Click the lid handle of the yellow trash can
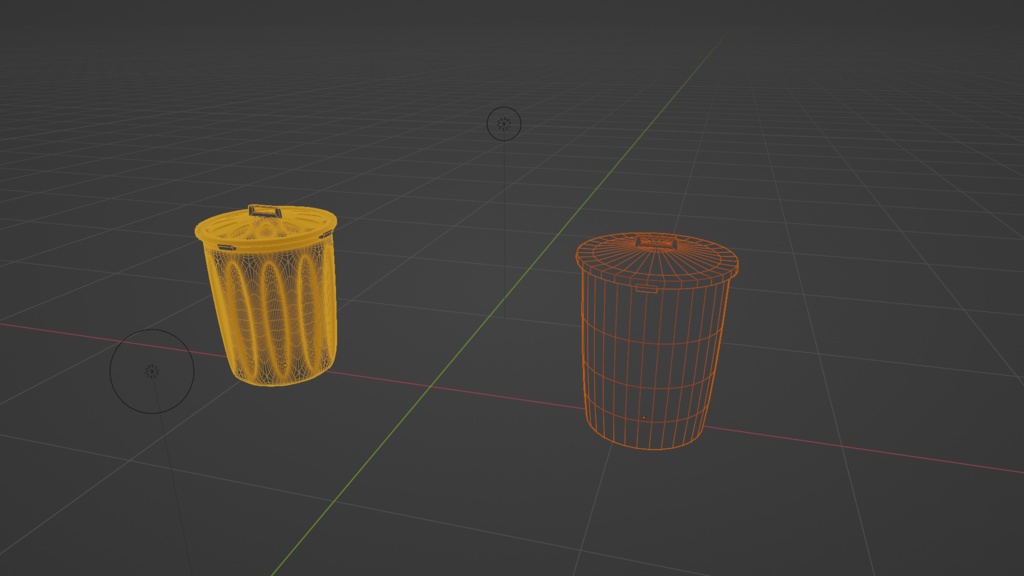 pos(262,212)
